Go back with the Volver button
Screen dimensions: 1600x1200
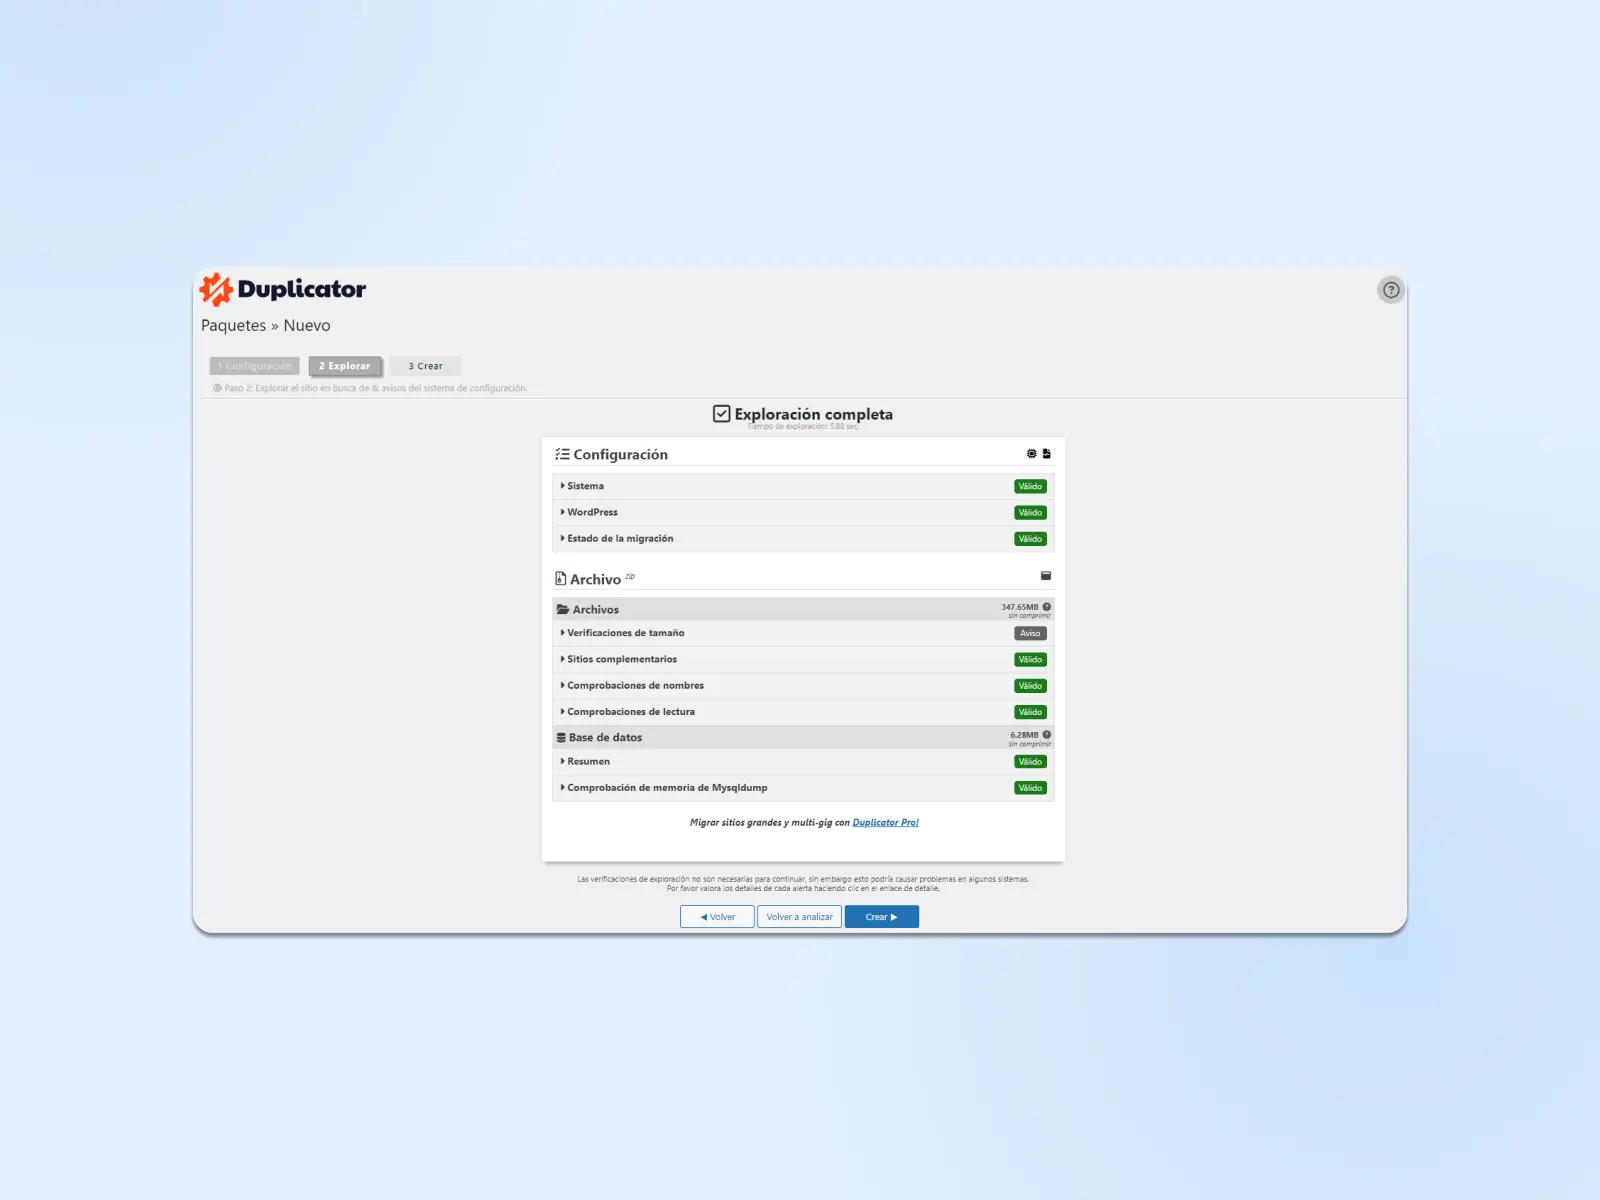click(717, 917)
